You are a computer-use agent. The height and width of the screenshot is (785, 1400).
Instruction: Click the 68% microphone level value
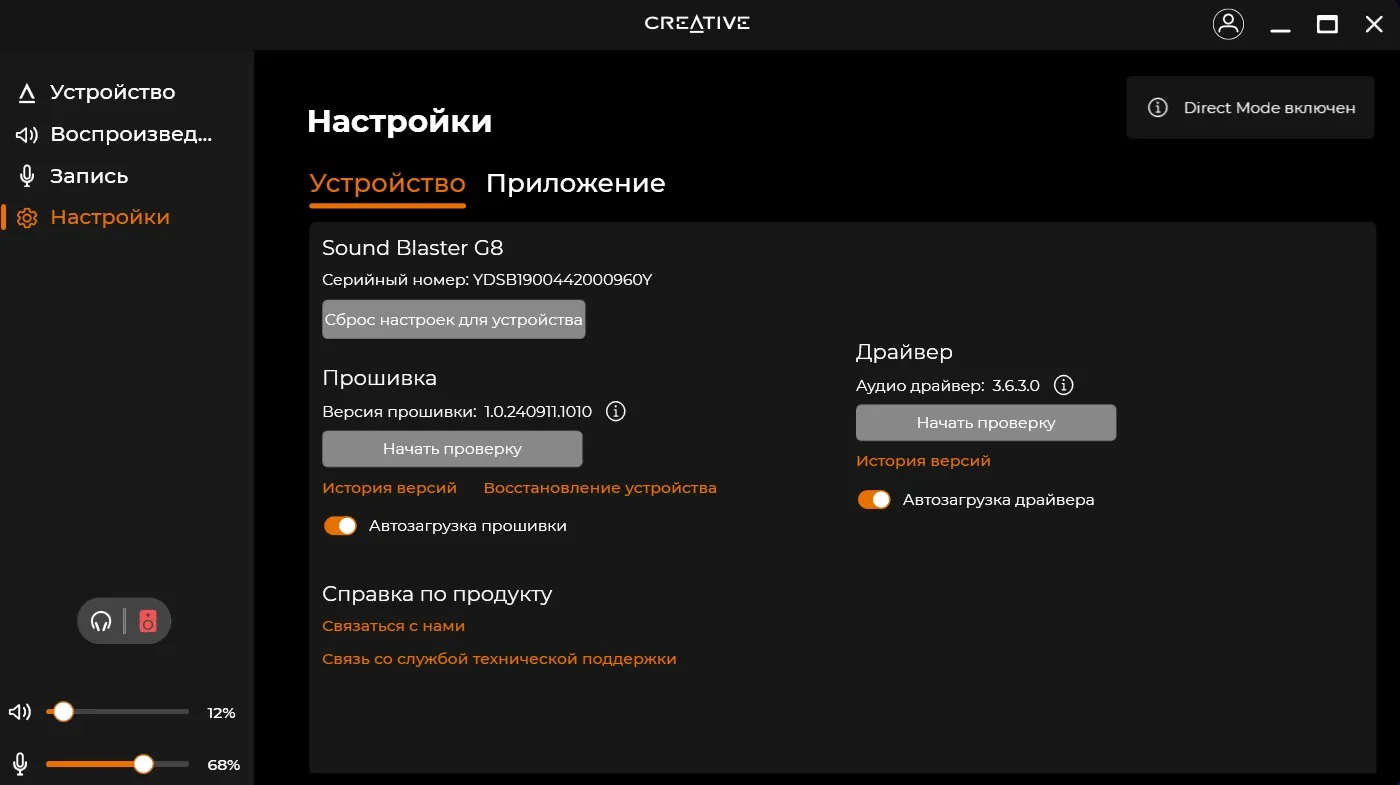click(x=223, y=765)
